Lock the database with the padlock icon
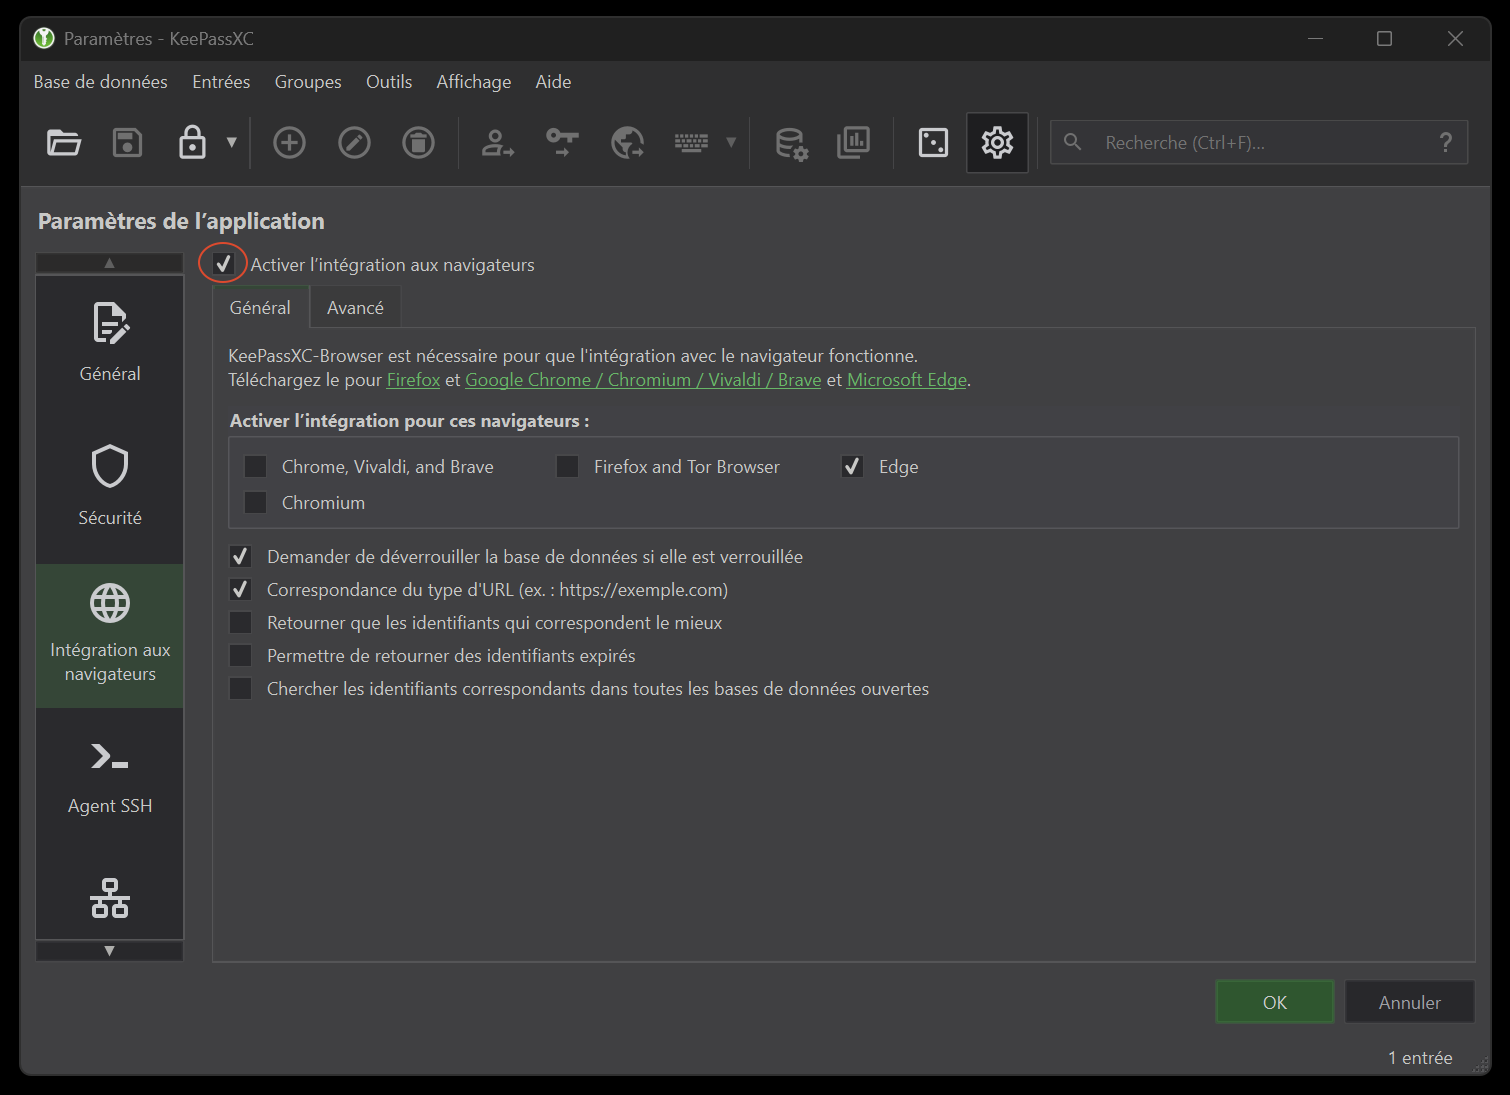 192,143
